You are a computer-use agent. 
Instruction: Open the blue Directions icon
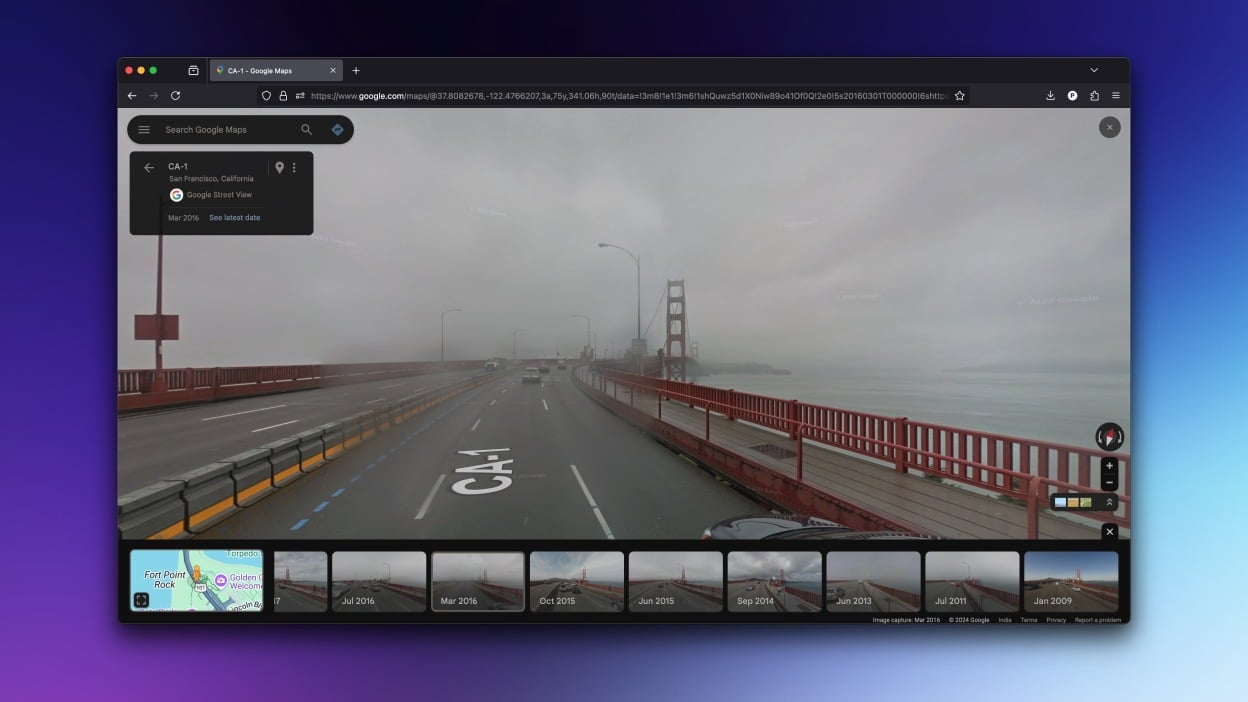point(337,130)
